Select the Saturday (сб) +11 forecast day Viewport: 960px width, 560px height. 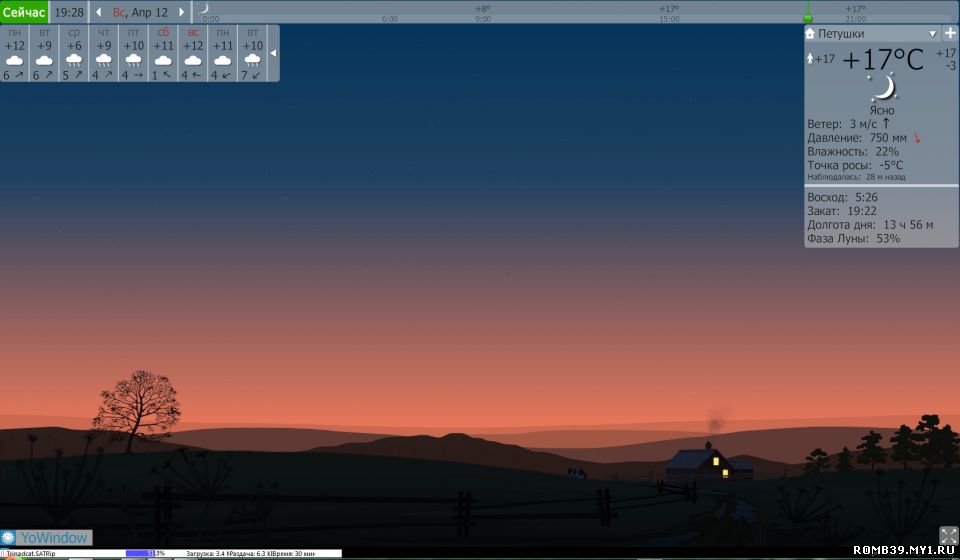[x=163, y=53]
